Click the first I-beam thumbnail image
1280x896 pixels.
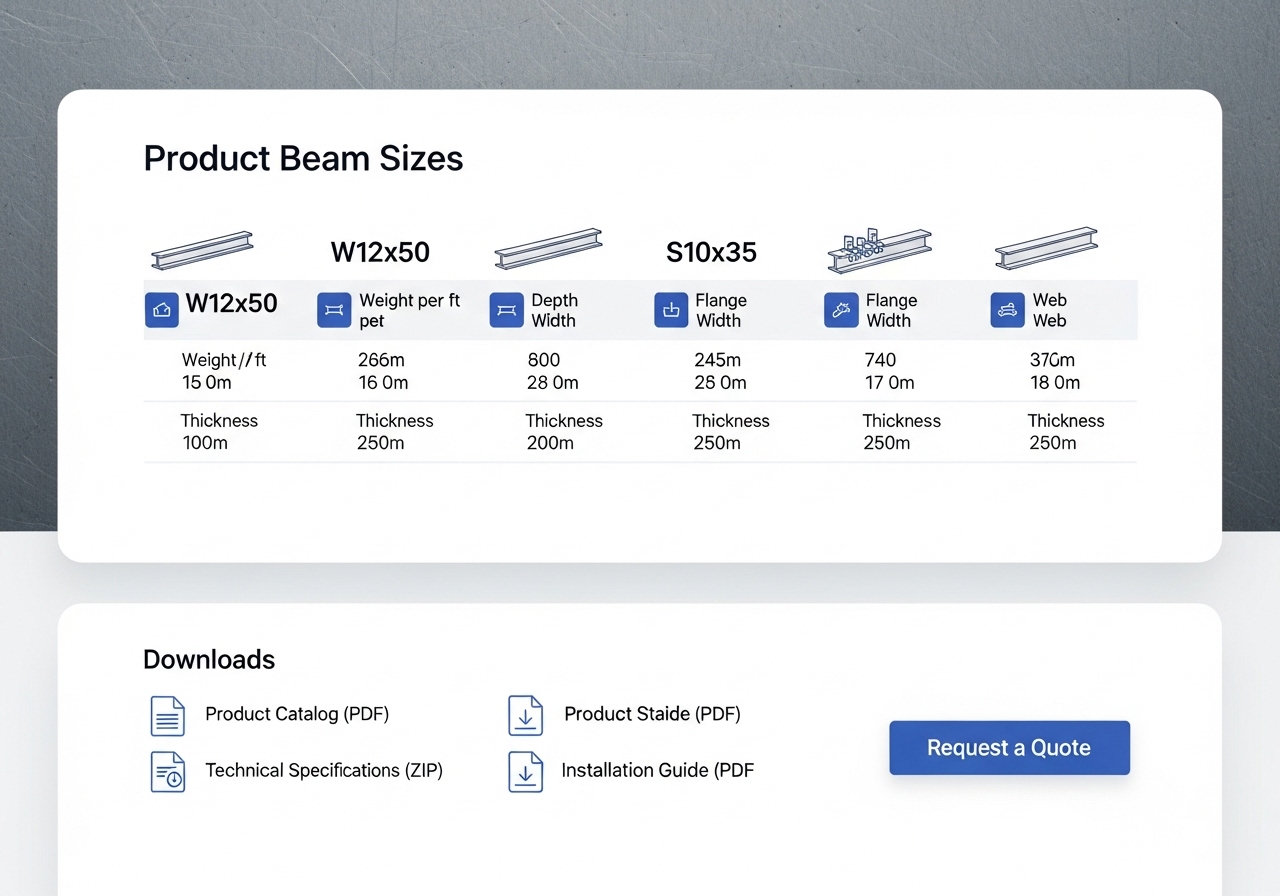tap(202, 250)
